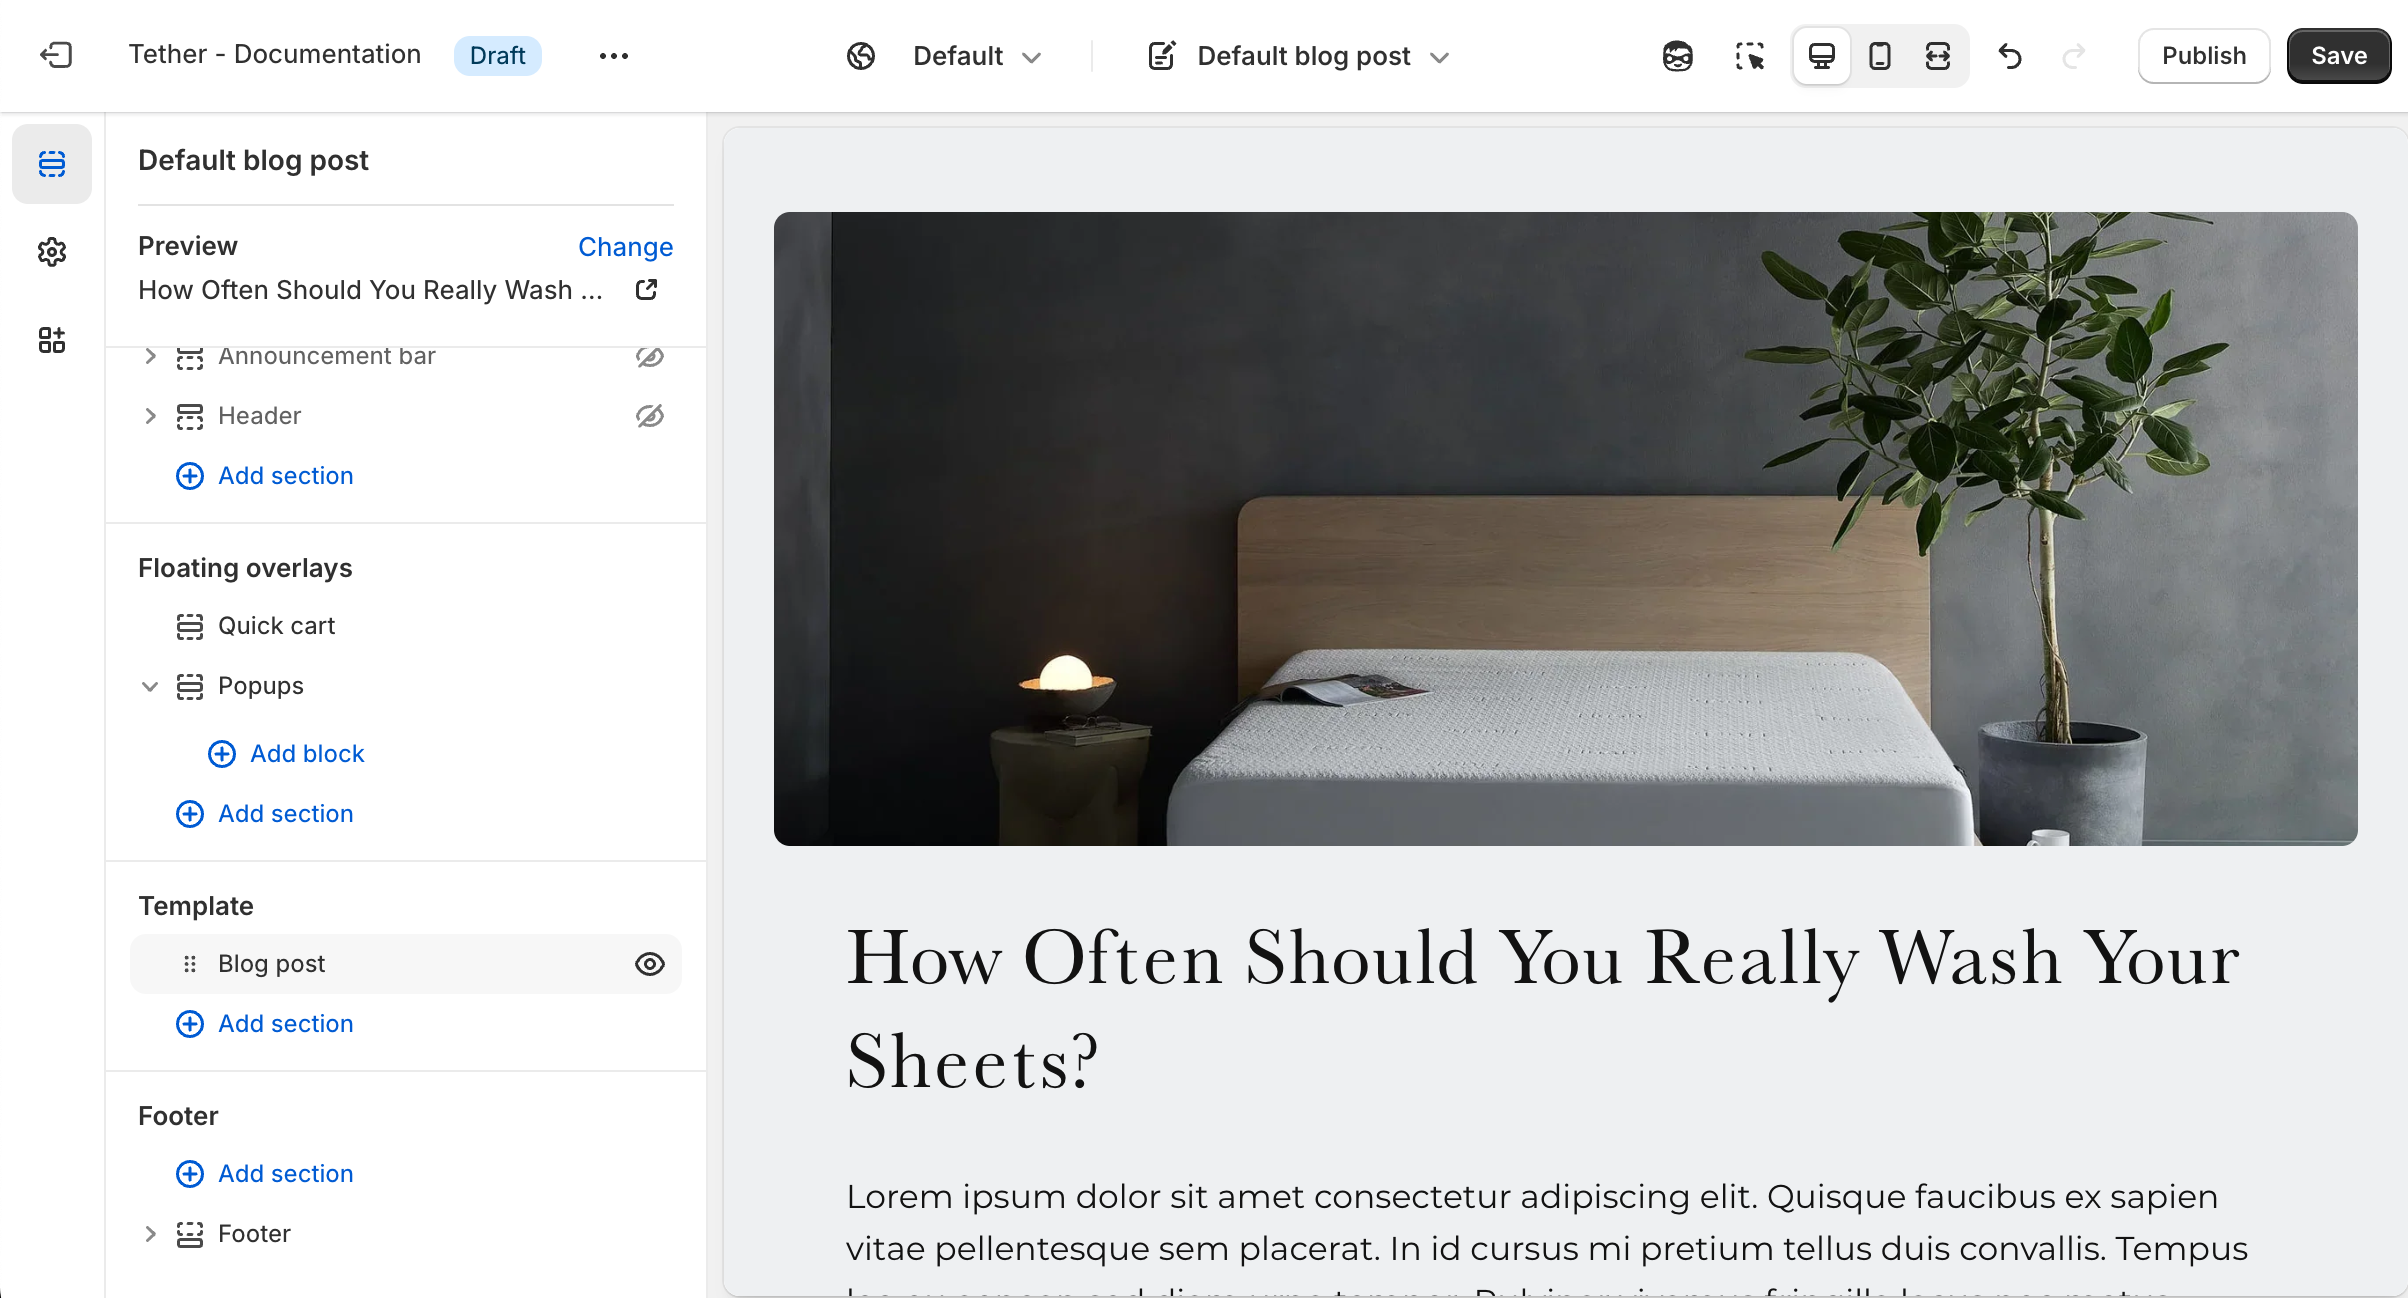The image size is (2408, 1298).
Task: Click the Footer section icon
Action: (190, 1234)
